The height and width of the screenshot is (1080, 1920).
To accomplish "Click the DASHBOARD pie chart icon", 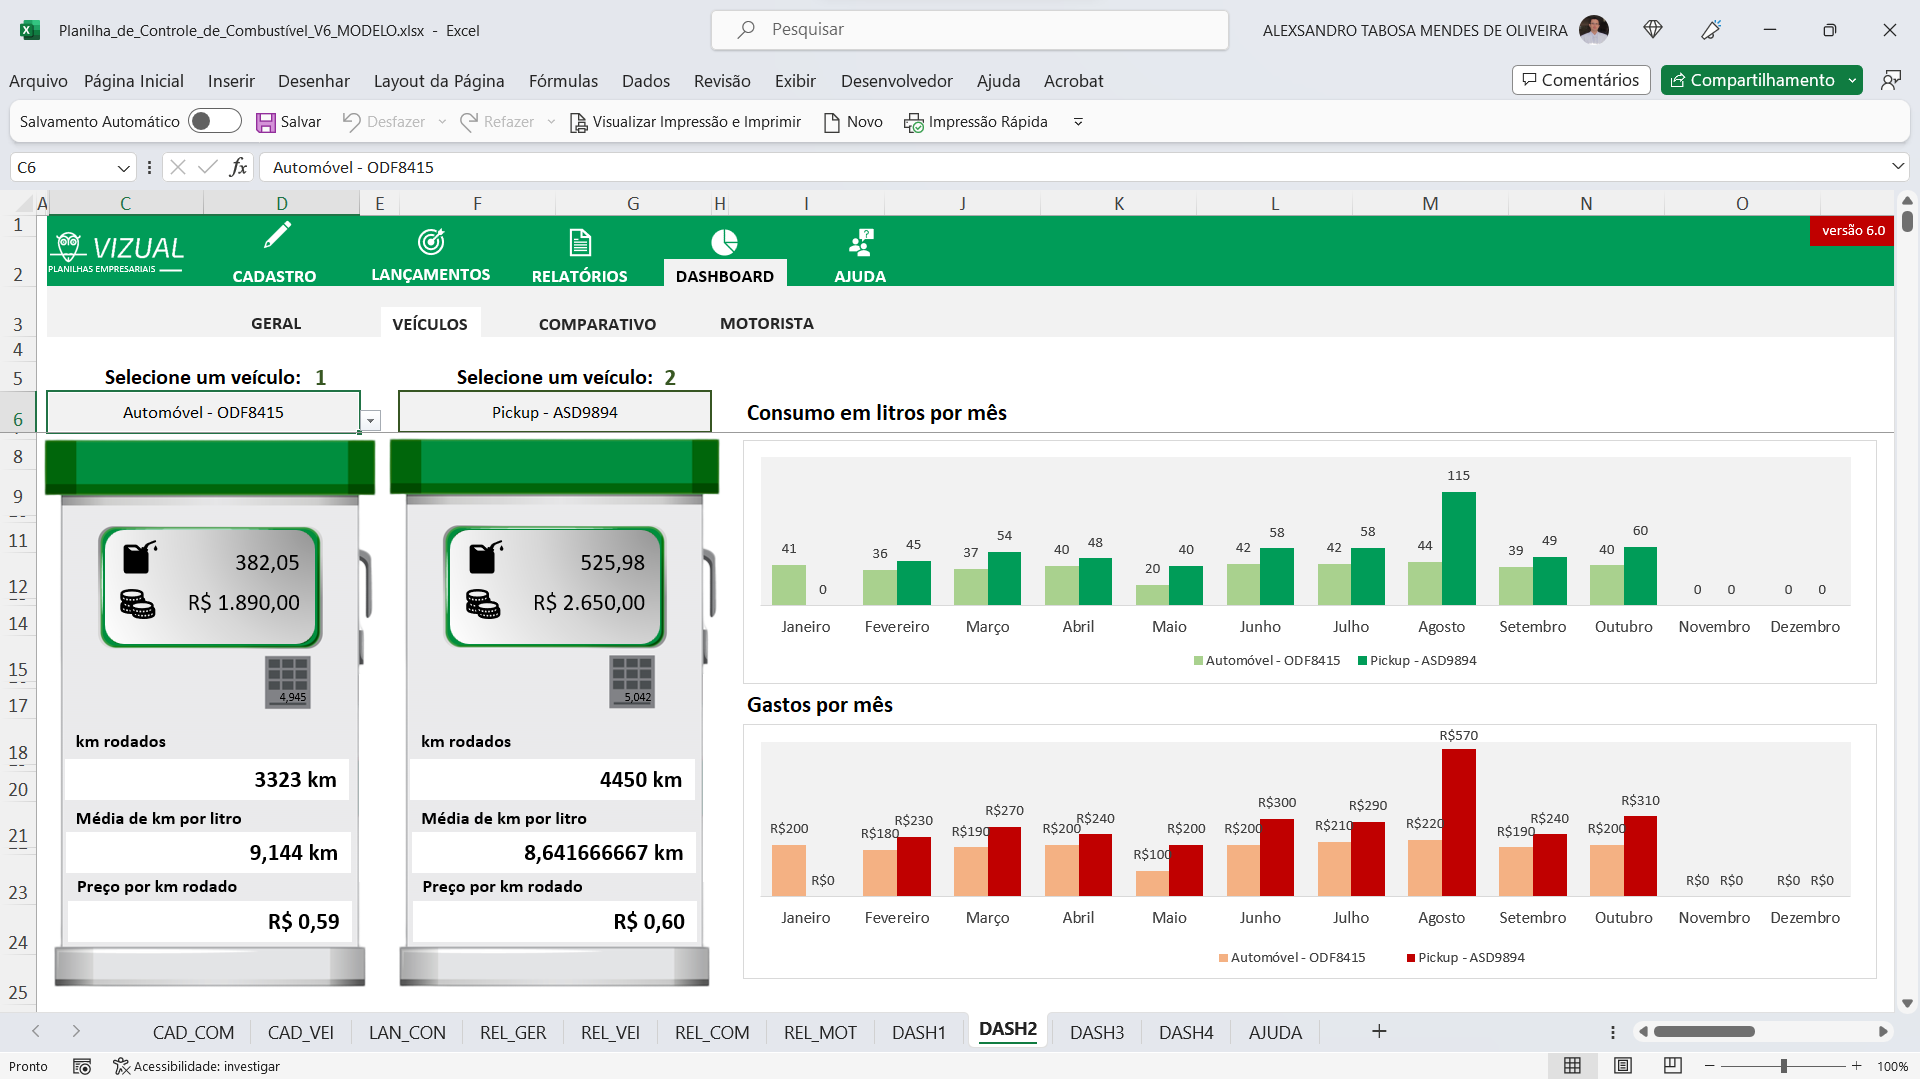I will [x=724, y=239].
